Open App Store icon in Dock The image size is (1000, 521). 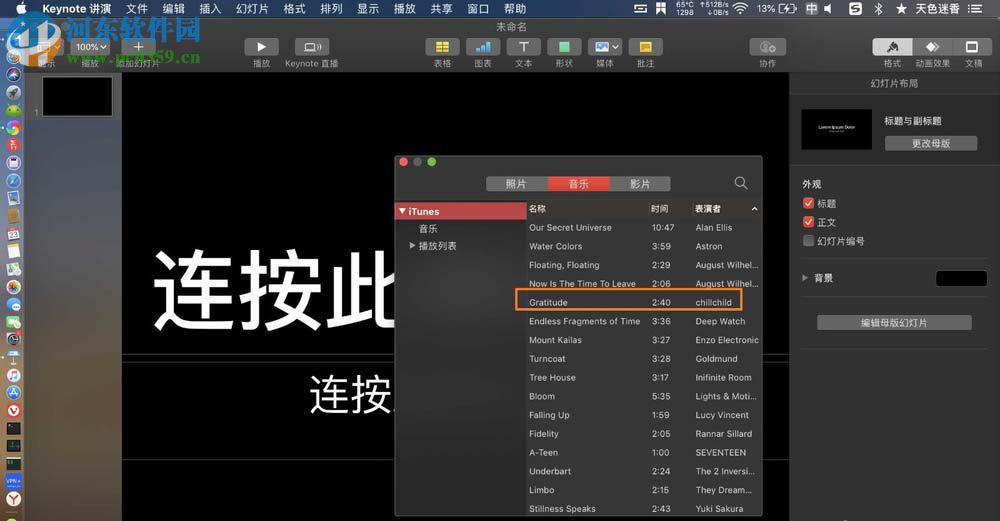point(13,393)
